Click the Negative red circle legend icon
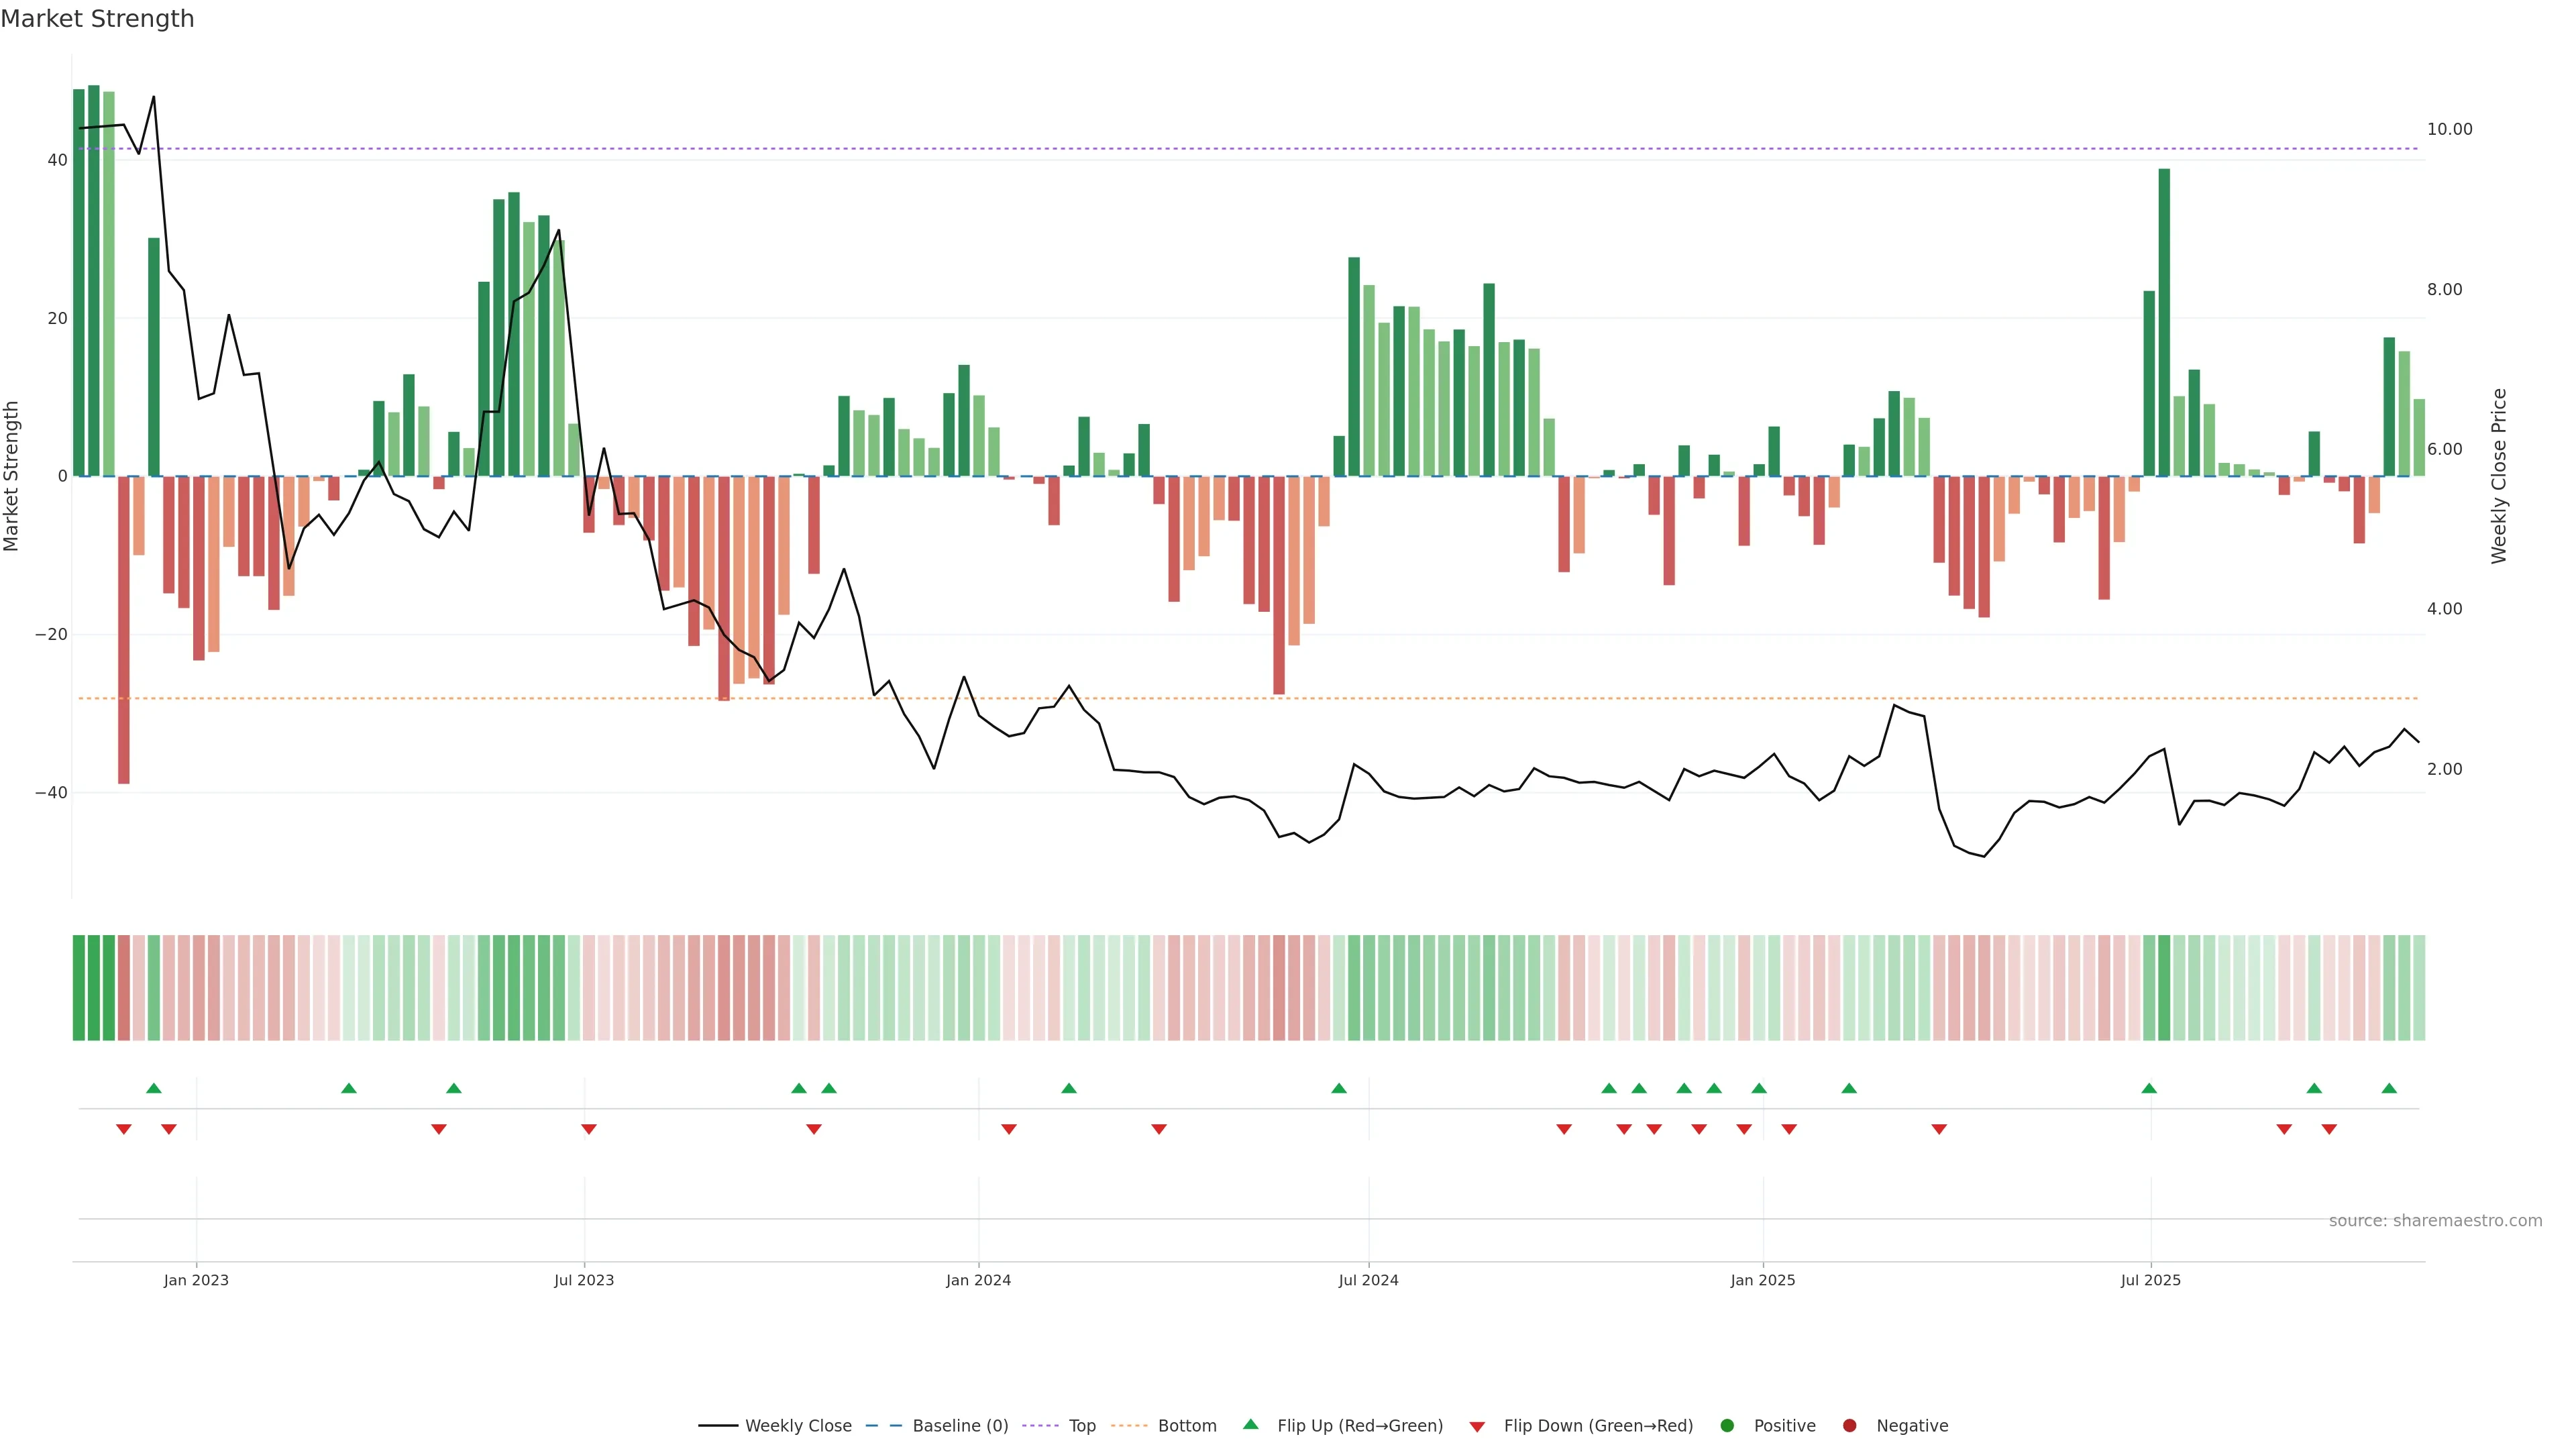Image resolution: width=2576 pixels, height=1449 pixels. point(1849,1425)
